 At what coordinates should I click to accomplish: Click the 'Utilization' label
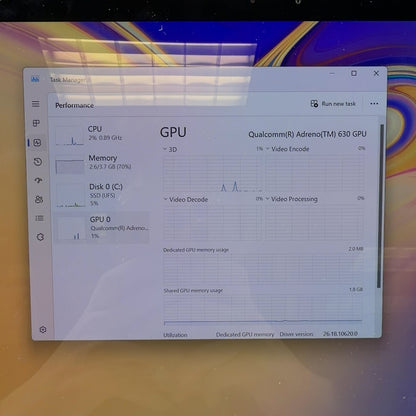(x=175, y=335)
